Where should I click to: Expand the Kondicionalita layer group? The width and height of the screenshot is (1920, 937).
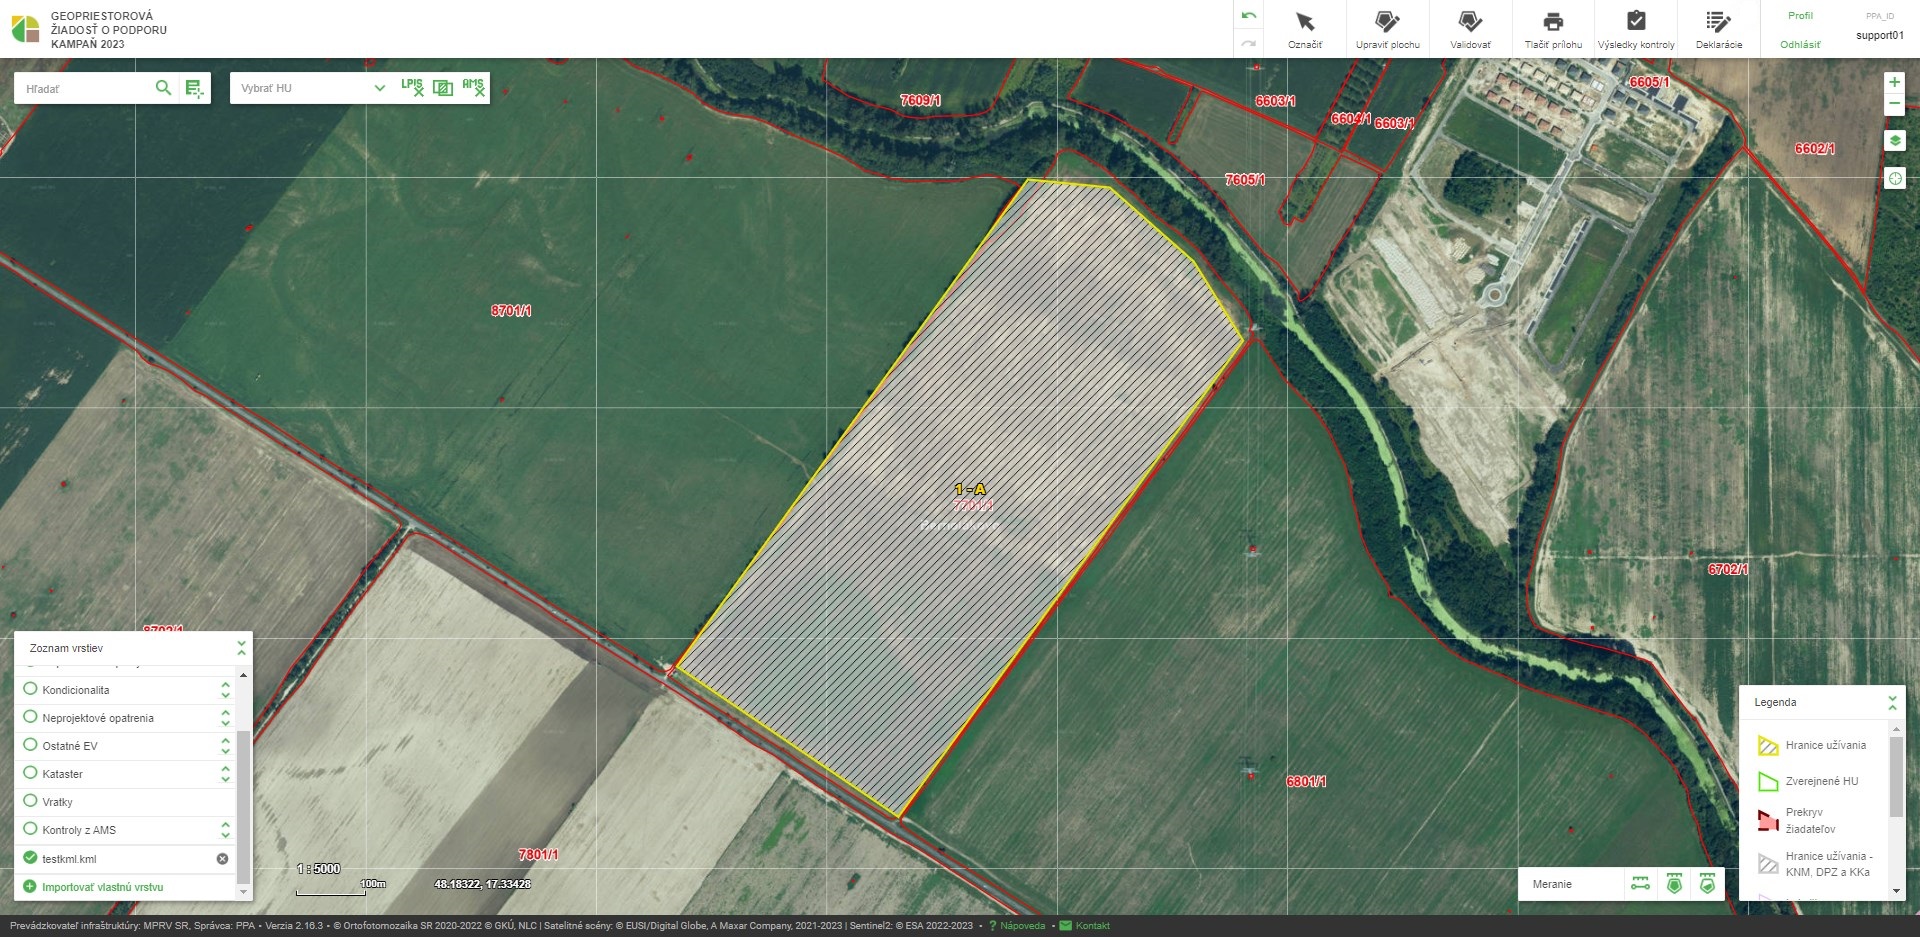tap(226, 690)
